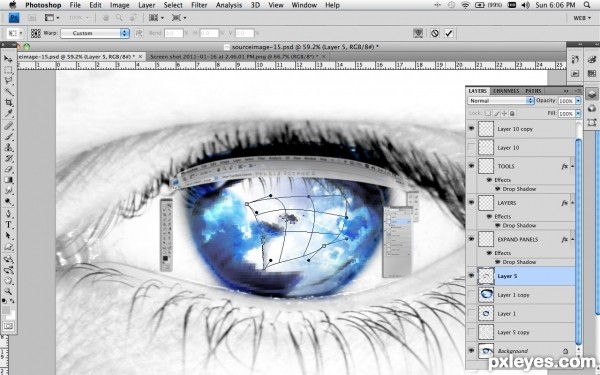Change warp orientation icon
The image size is (600, 375).
(x=139, y=33)
